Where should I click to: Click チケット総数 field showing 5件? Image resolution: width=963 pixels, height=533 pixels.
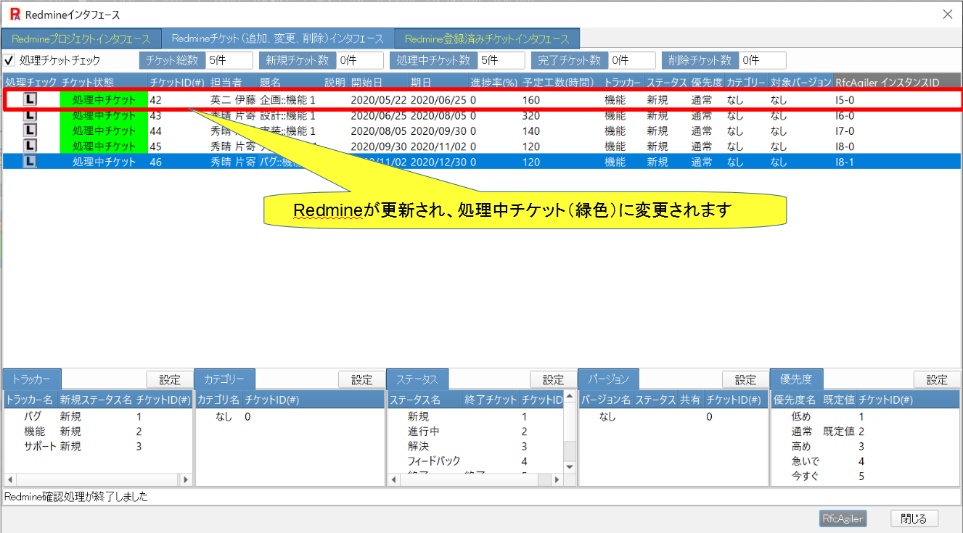(229, 60)
